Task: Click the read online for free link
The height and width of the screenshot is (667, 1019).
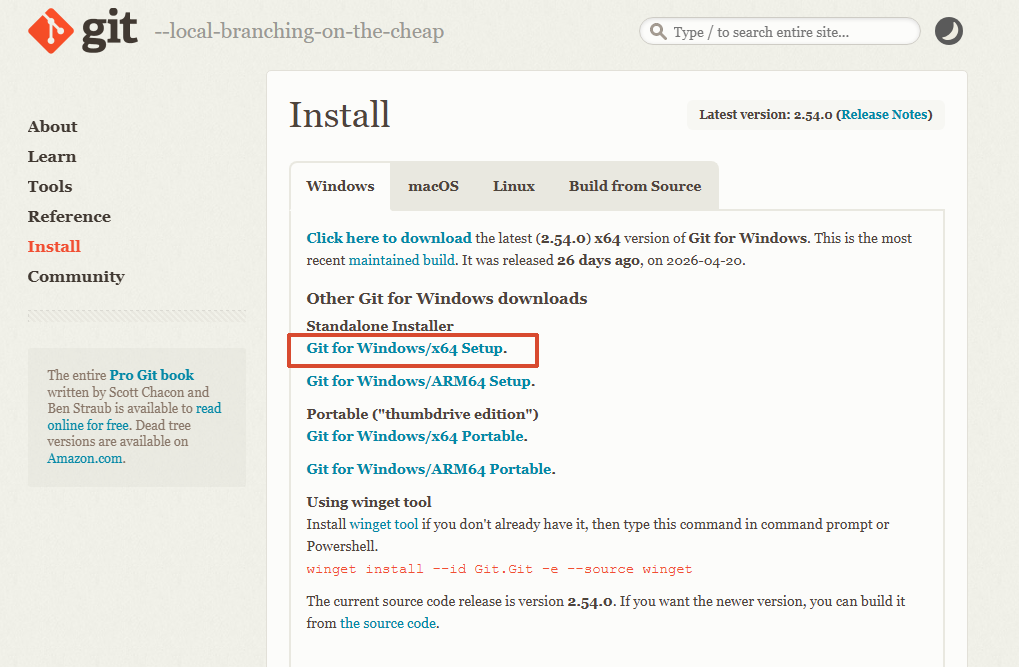Action: pos(135,417)
